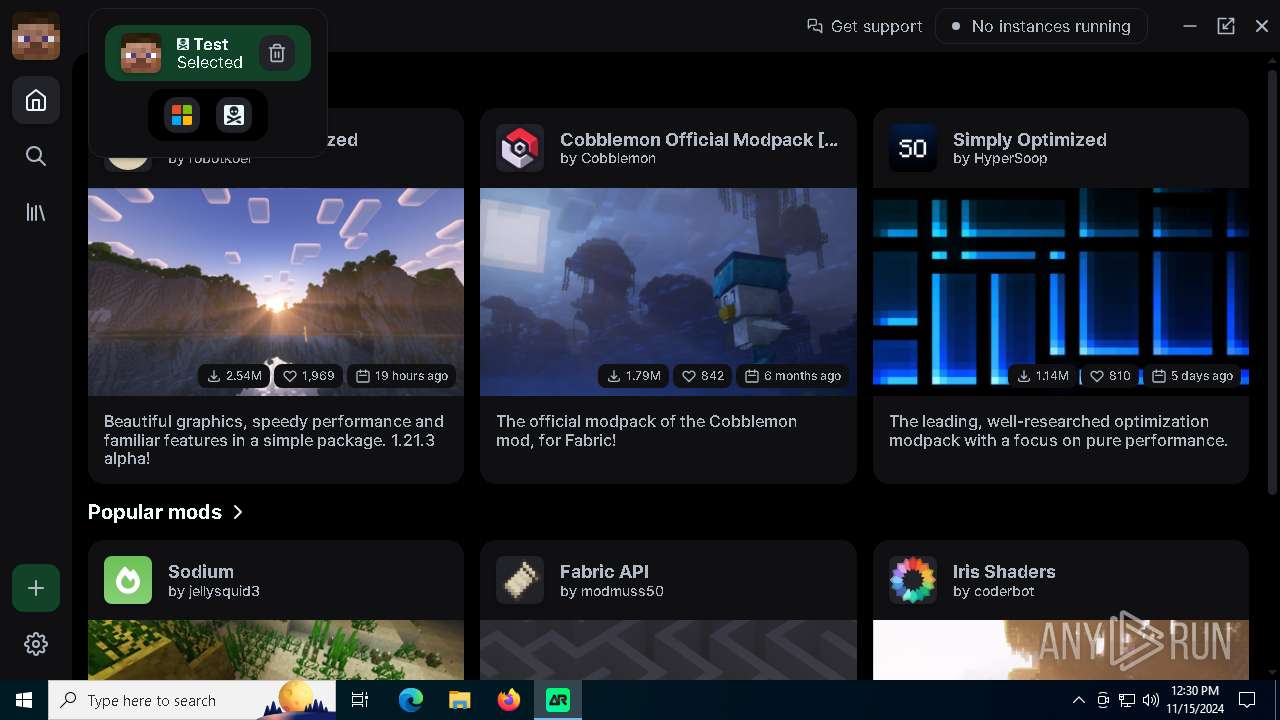The image size is (1280, 720).
Task: Open Settings gear in sidebar
Action: coord(36,644)
